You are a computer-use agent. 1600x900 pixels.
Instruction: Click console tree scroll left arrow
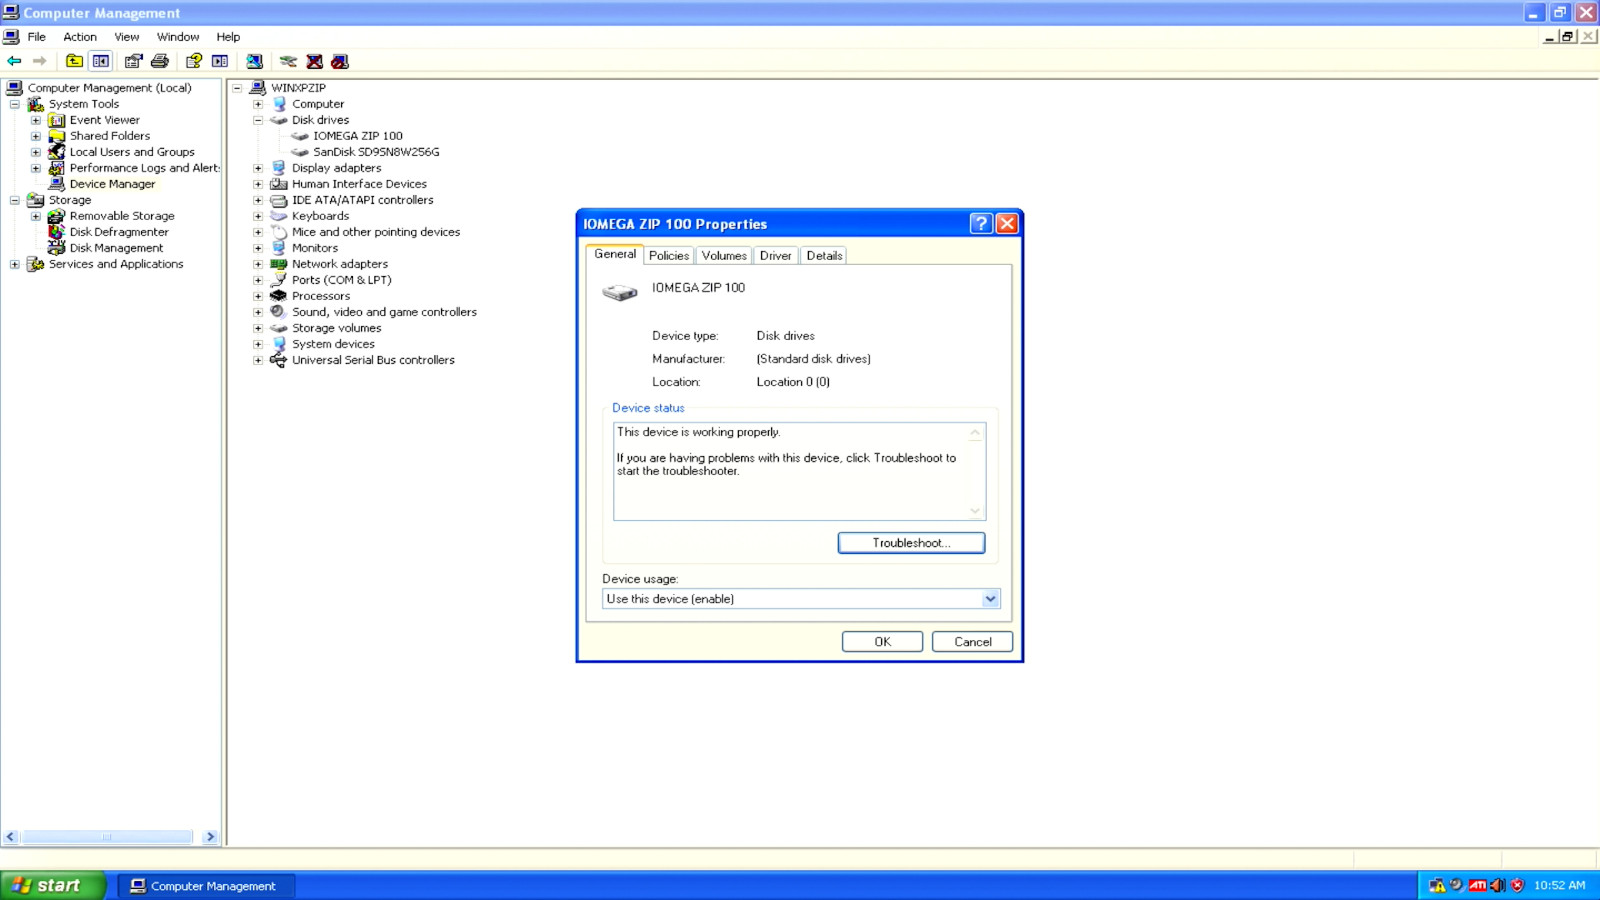coord(11,837)
